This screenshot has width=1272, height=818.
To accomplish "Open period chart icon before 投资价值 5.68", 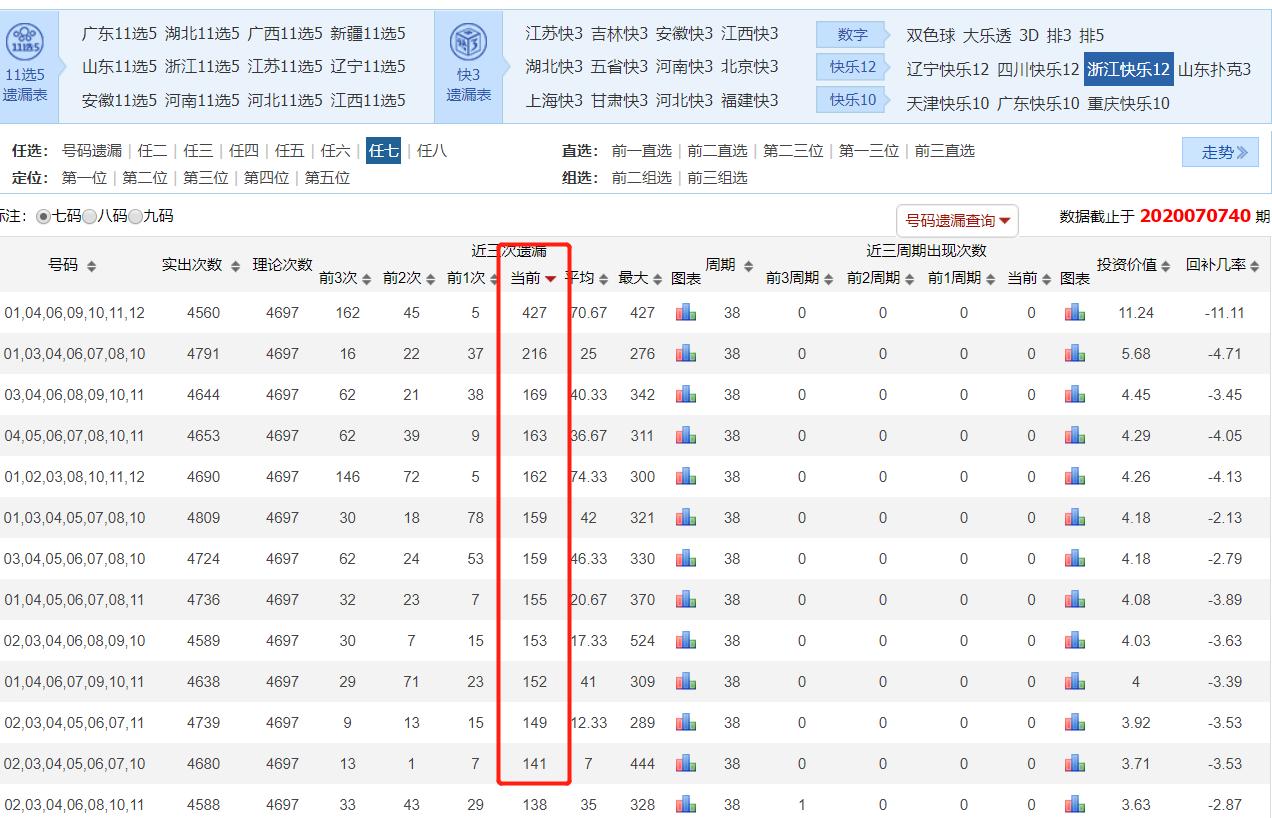I will pyautogui.click(x=1075, y=354).
